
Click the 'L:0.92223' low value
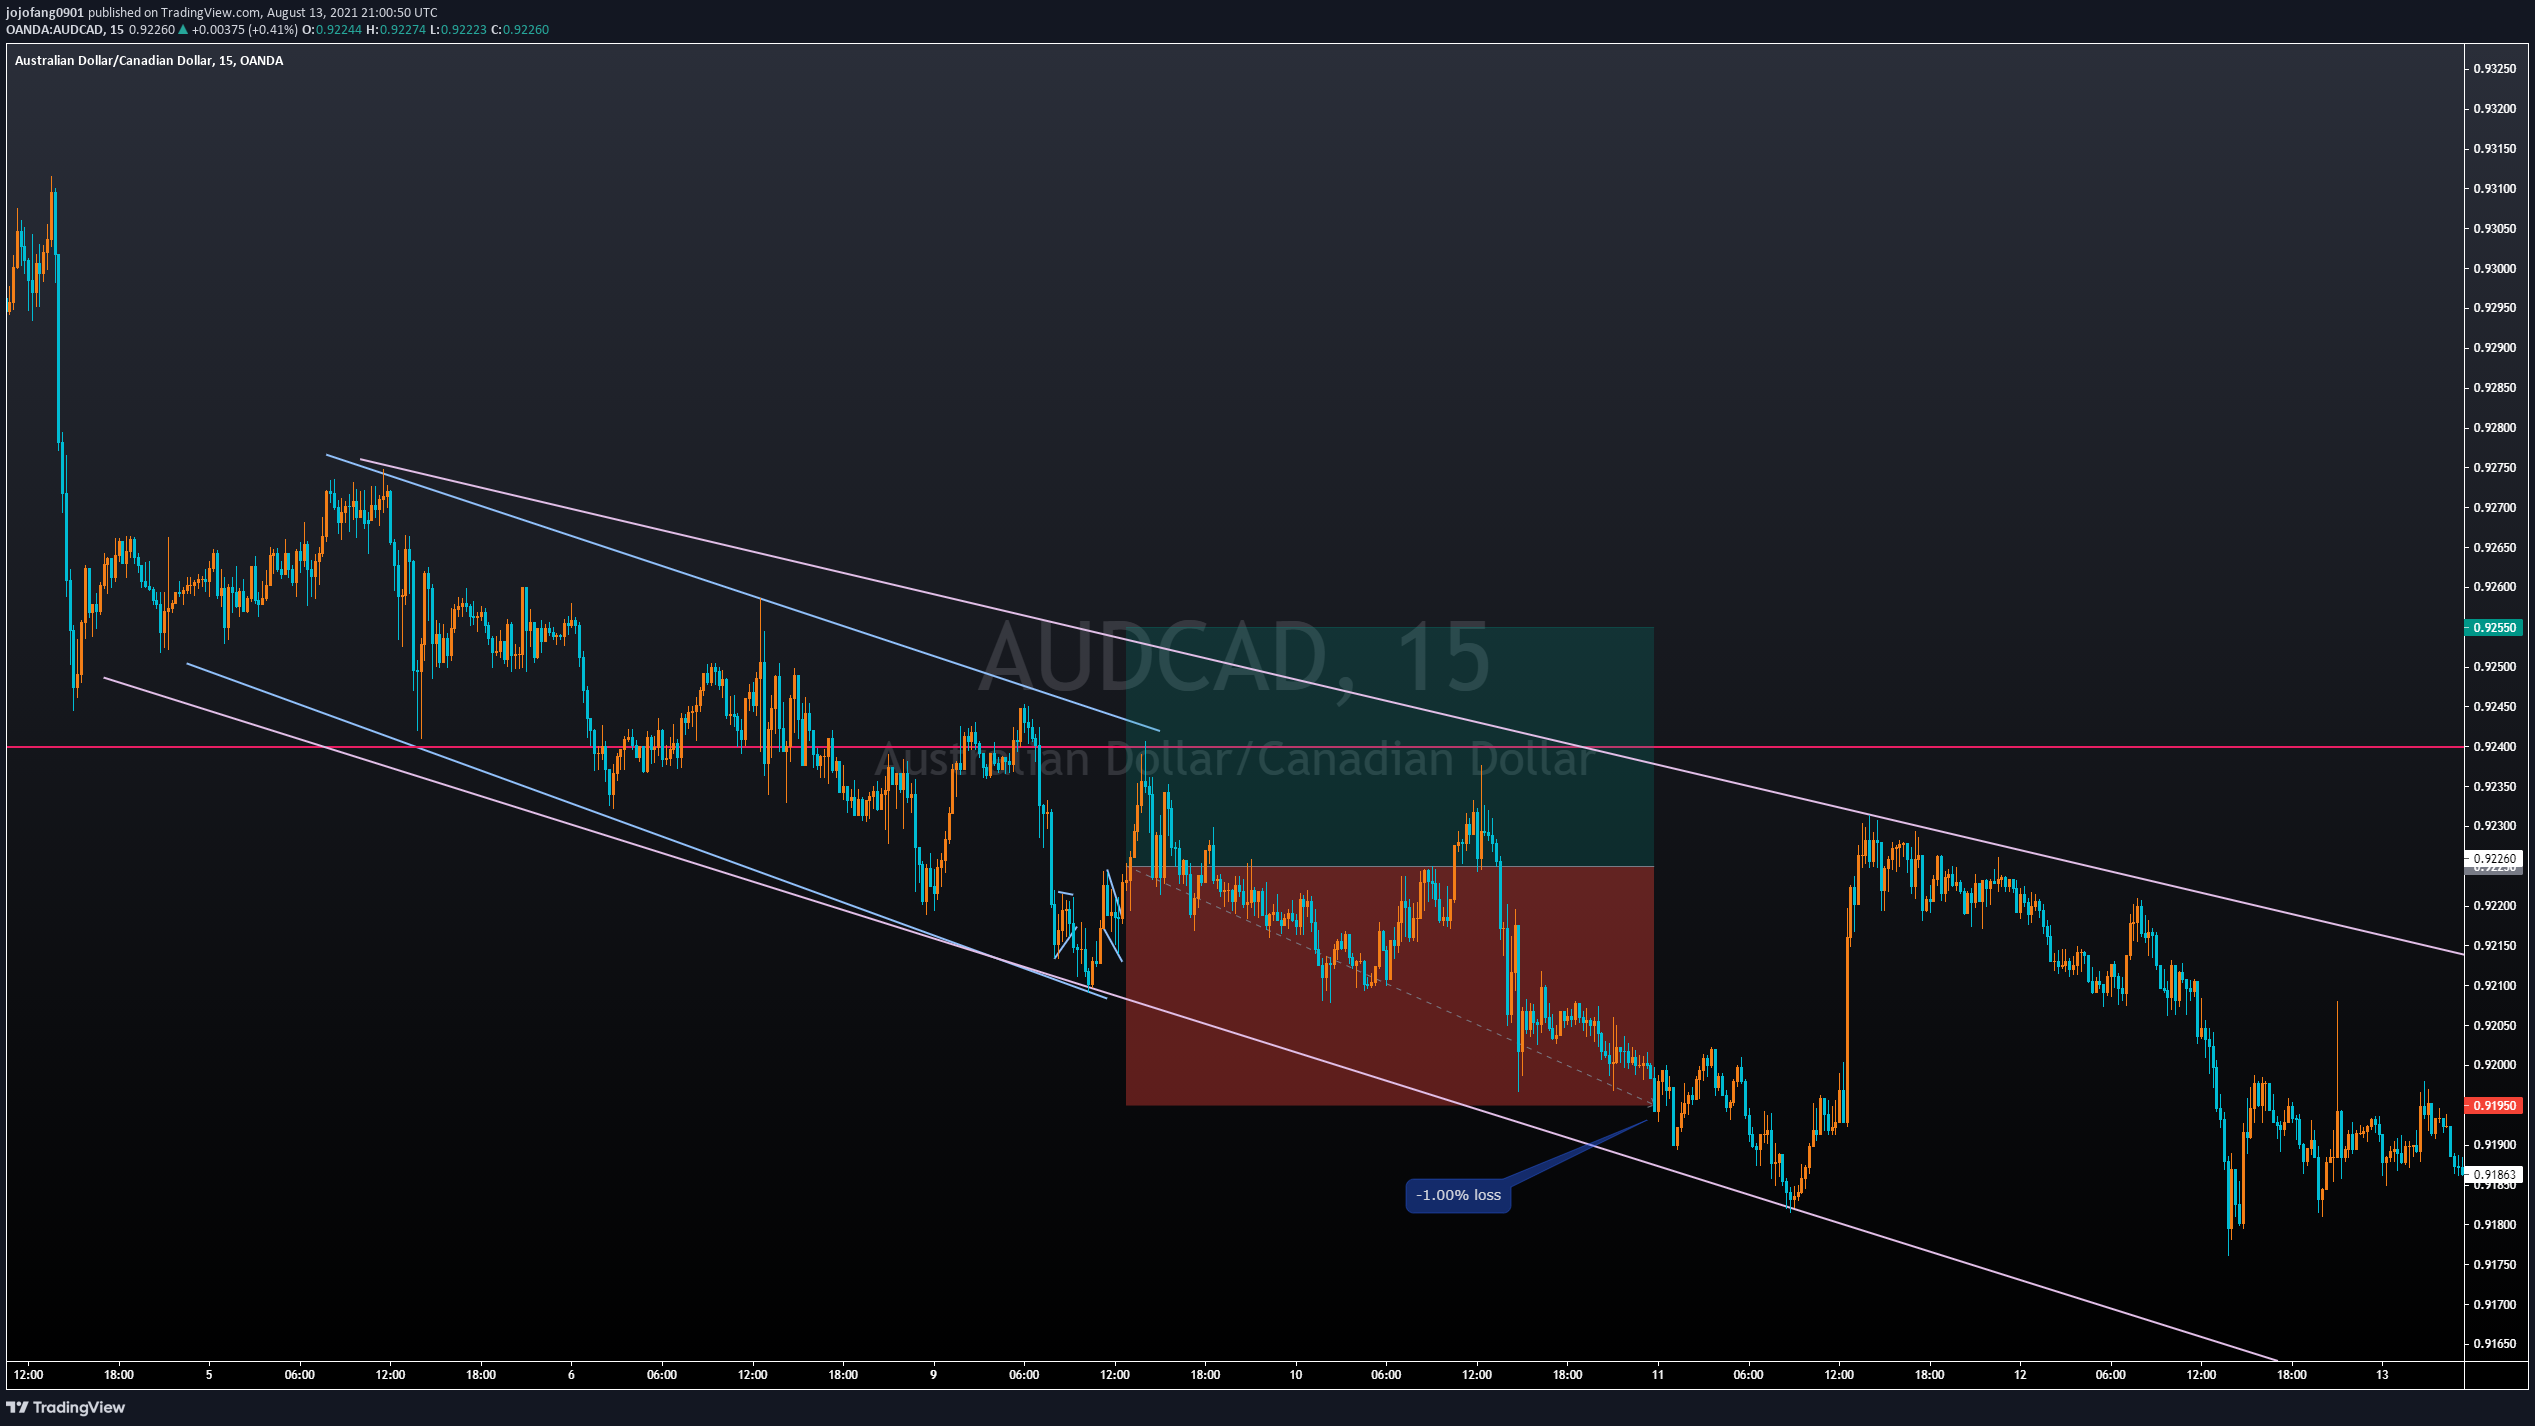click(458, 30)
